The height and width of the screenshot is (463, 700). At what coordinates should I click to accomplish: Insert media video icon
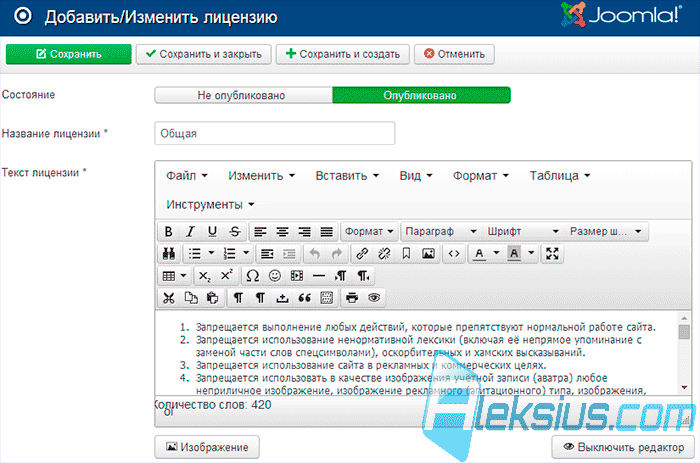tap(297, 276)
